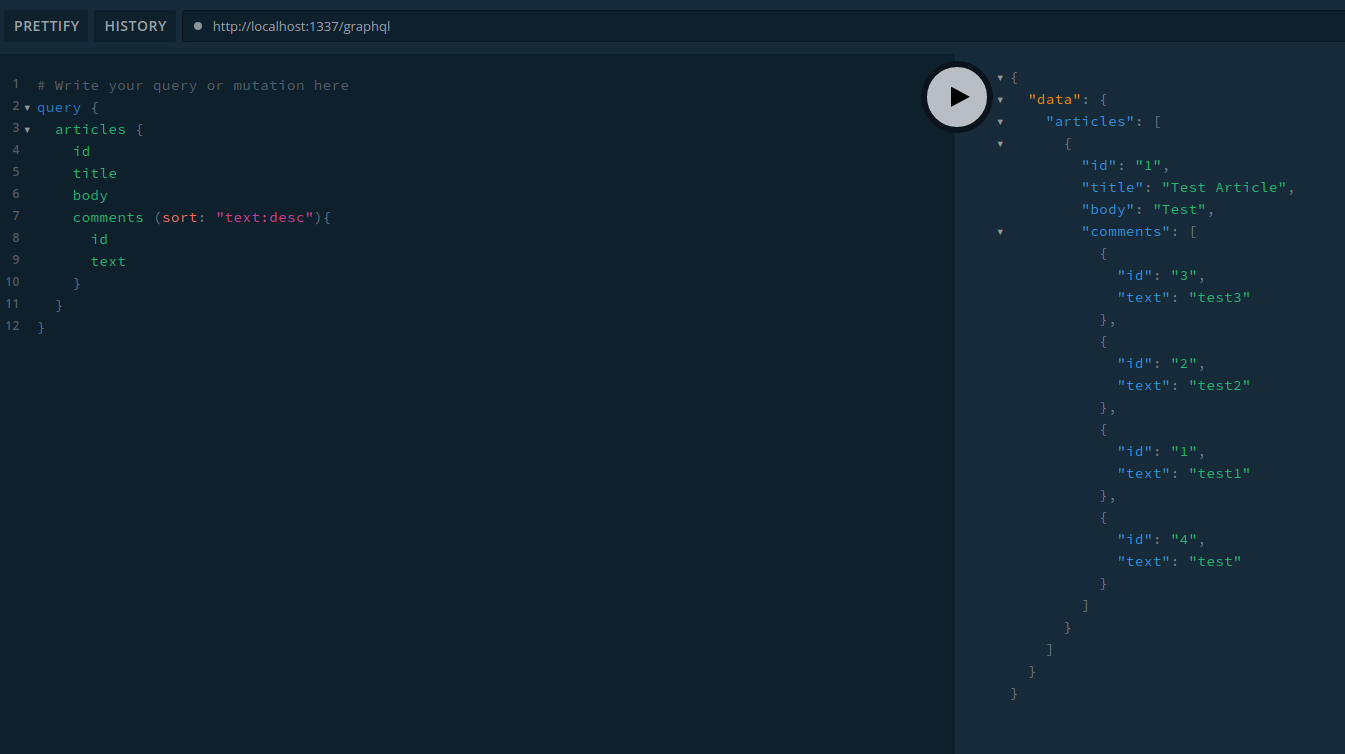
Task: Click the 'articles' field on line 3
Action: tap(91, 129)
